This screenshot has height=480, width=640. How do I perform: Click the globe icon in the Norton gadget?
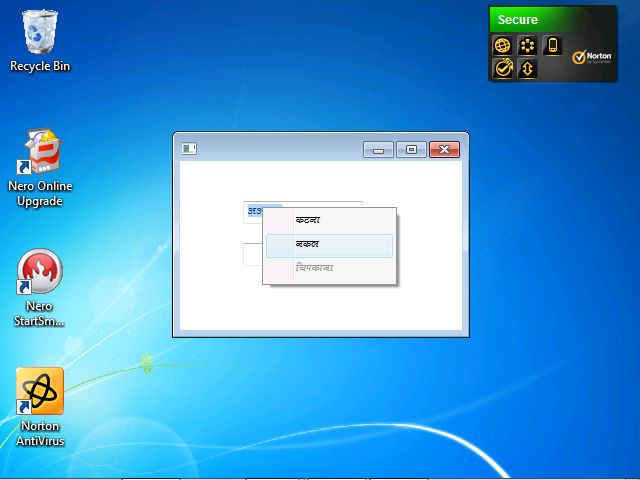pyautogui.click(x=502, y=45)
